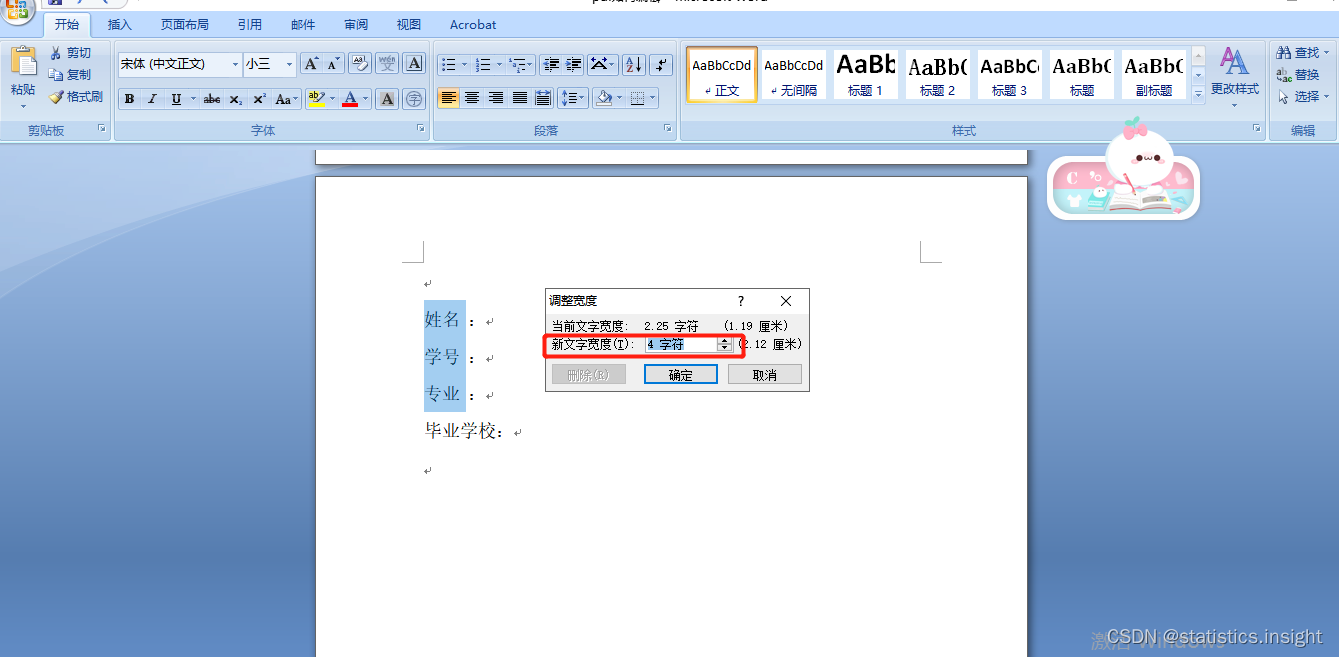Click the Decrease Indent icon
This screenshot has width=1339, height=657.
click(x=549, y=64)
